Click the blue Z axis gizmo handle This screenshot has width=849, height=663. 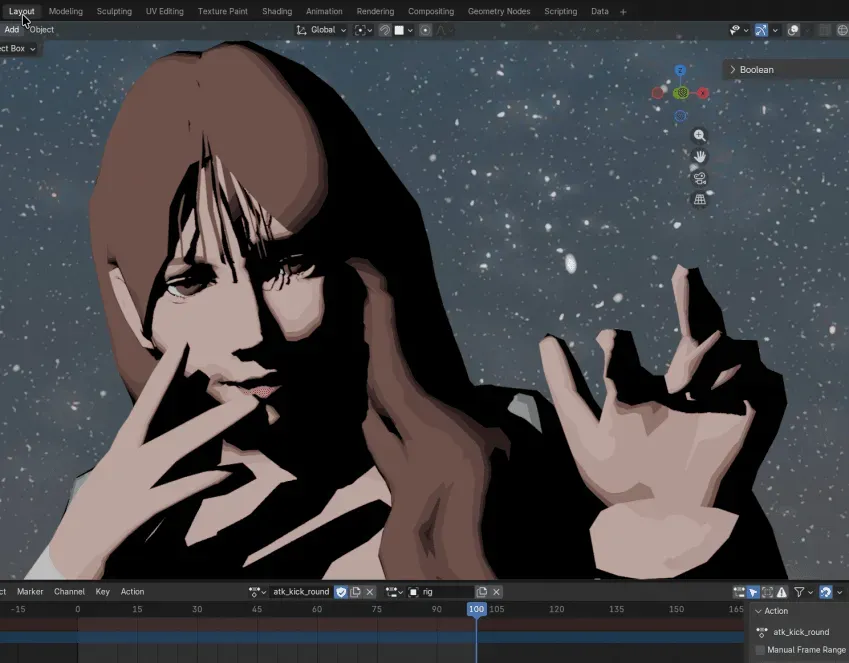click(x=681, y=70)
